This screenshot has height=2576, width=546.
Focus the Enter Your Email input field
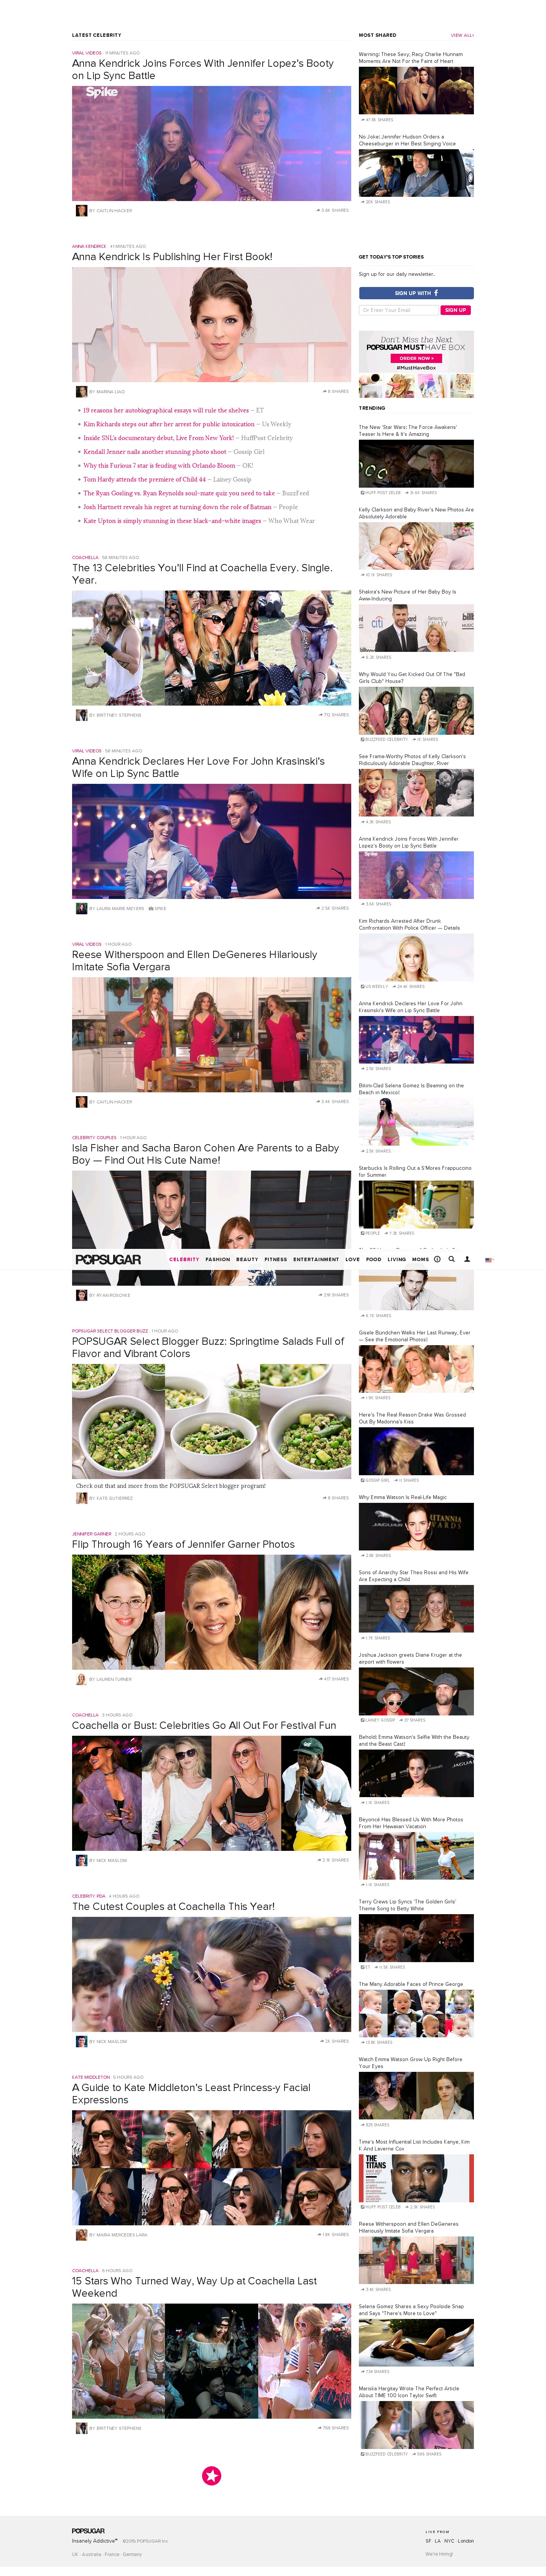click(399, 310)
